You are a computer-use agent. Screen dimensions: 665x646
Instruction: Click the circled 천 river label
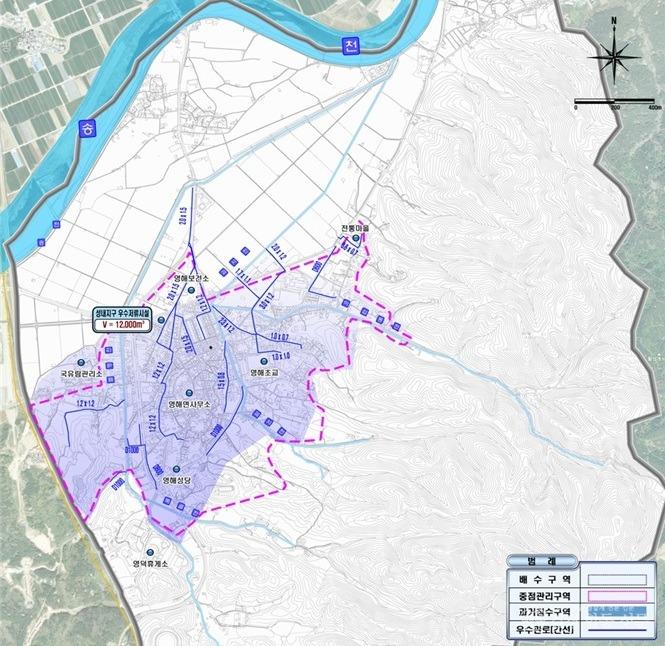348,46
